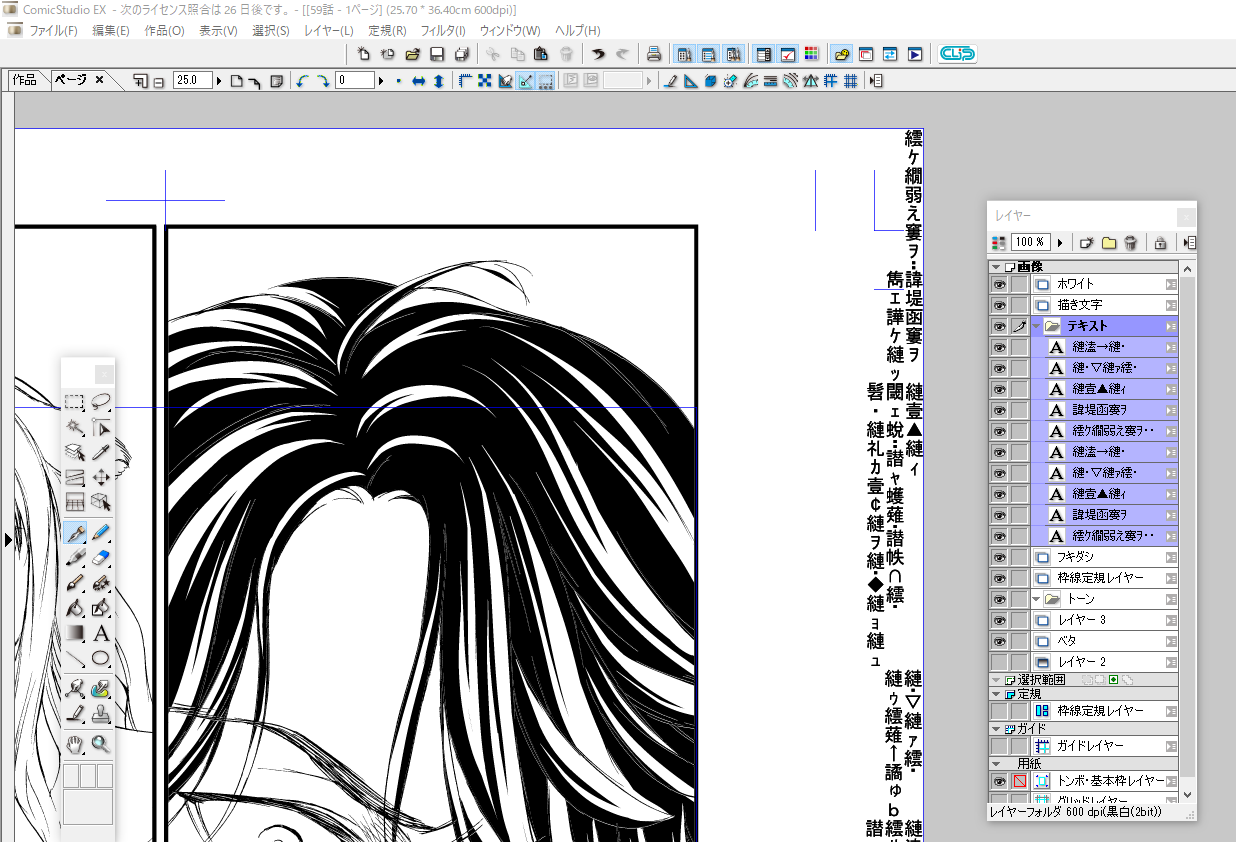Image resolution: width=1236 pixels, height=842 pixels.
Task: Click the CLIP logo button
Action: [957, 54]
